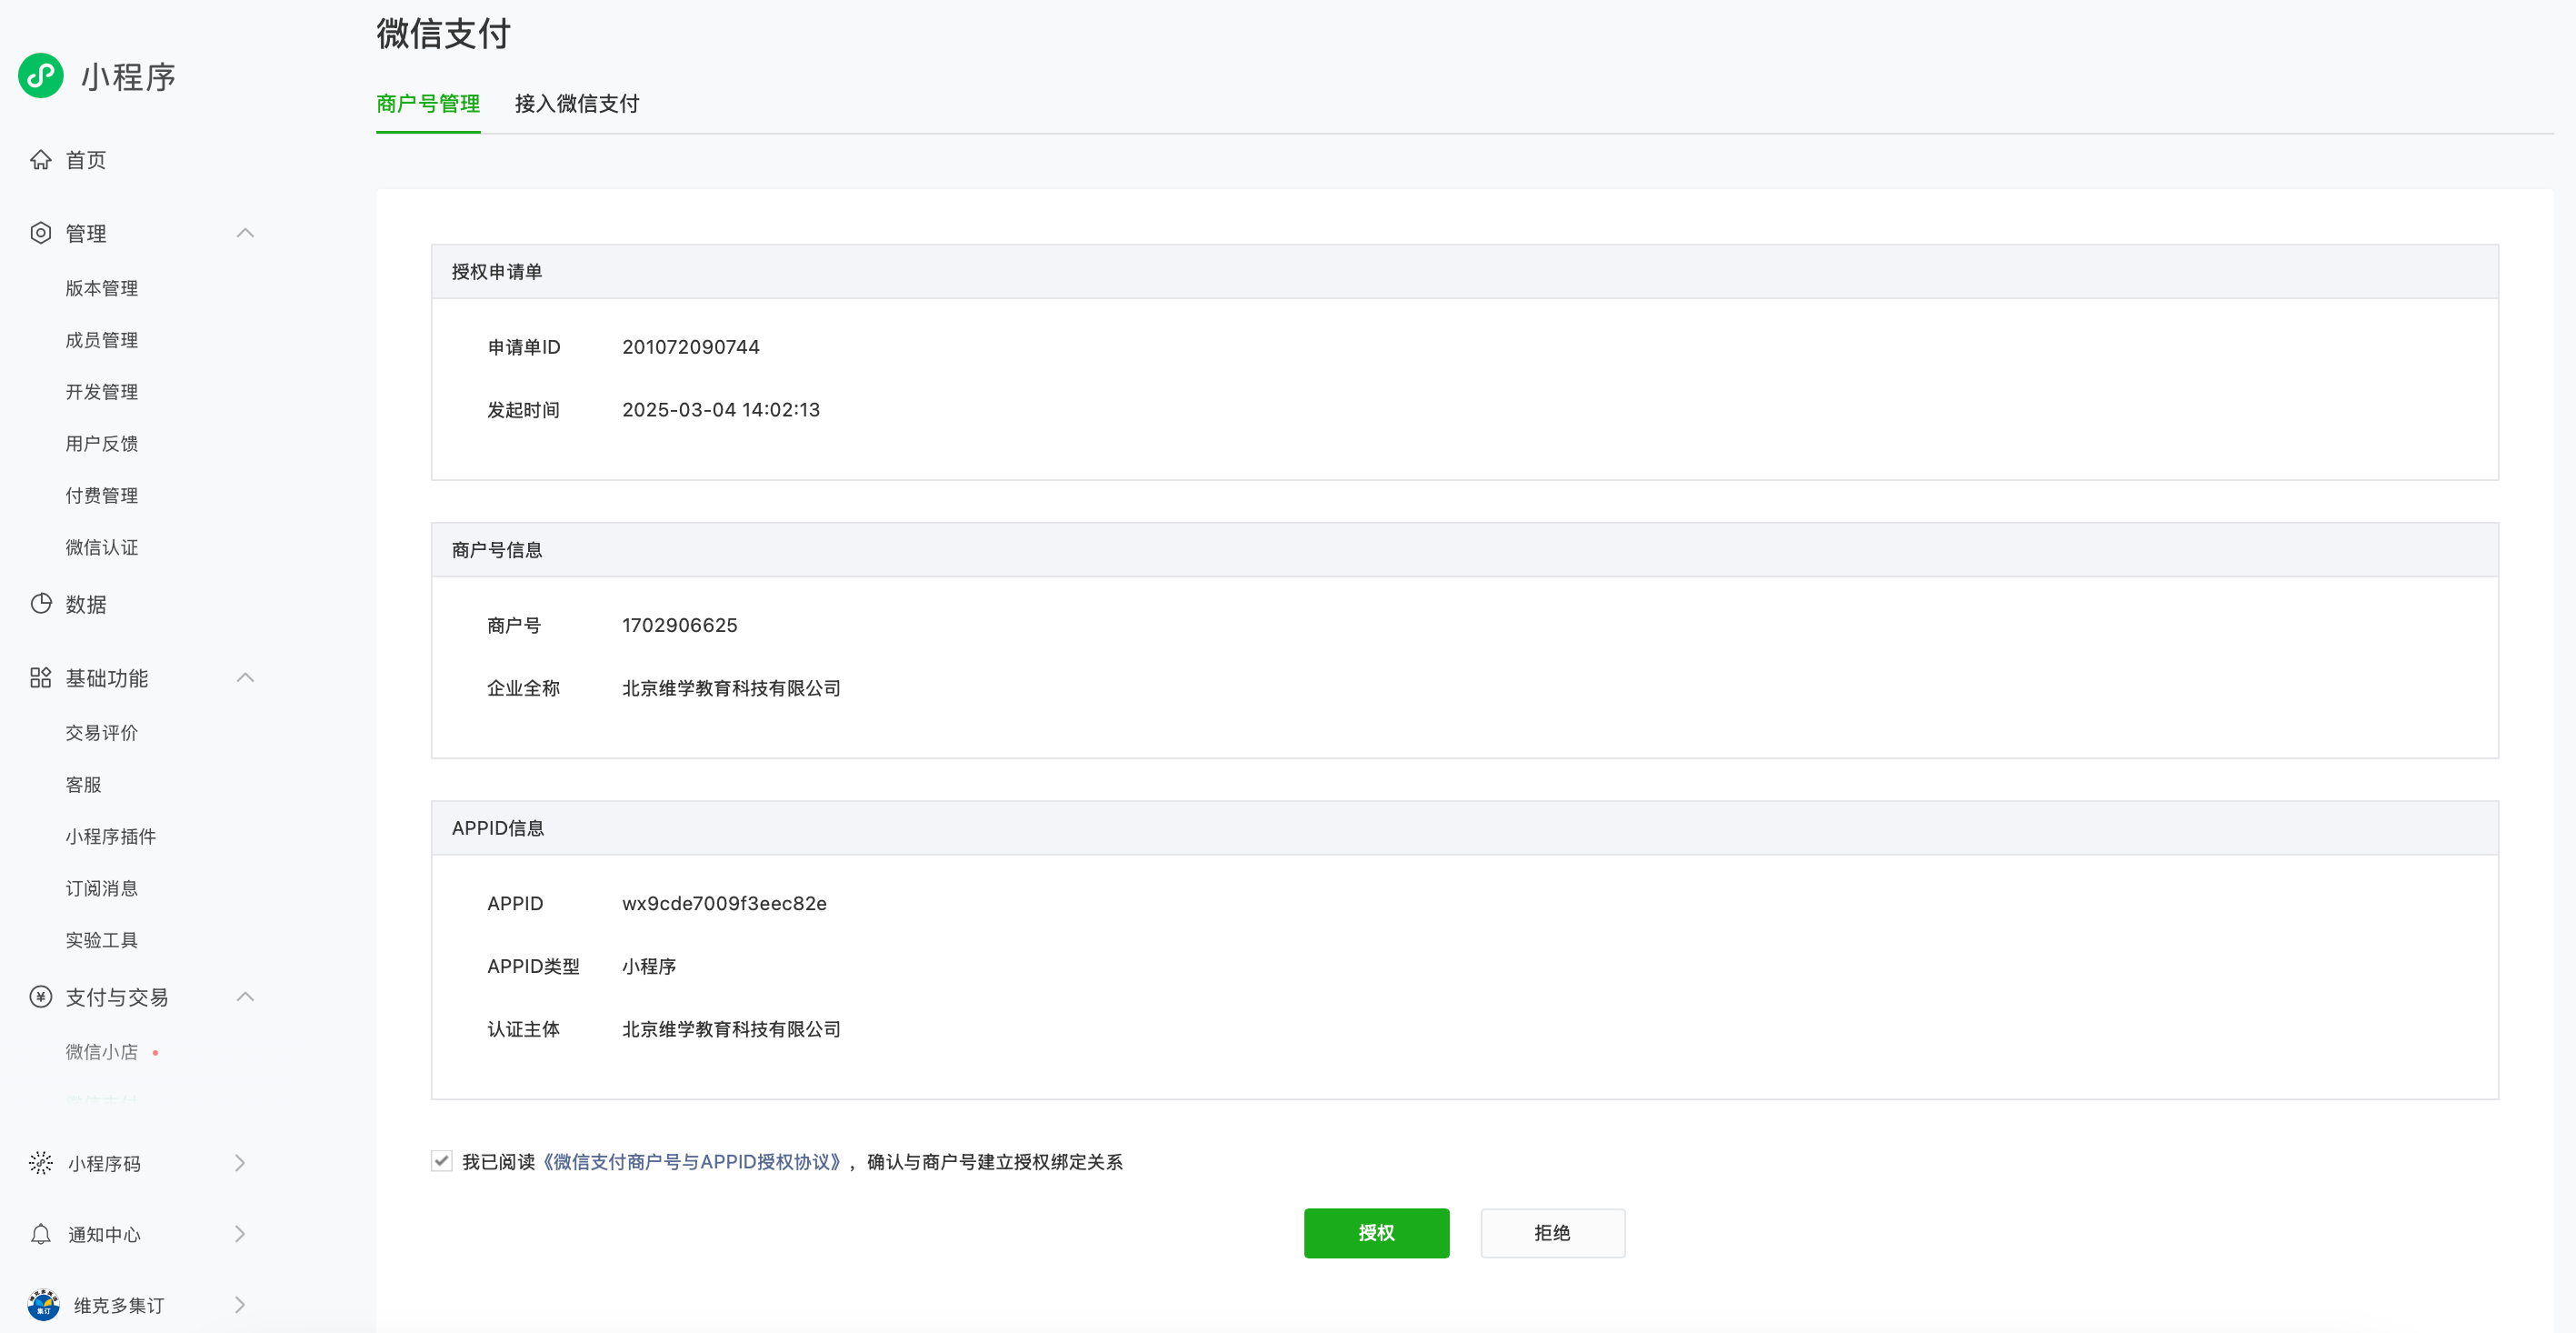Open 版本管理 in the sidebar

tap(102, 288)
